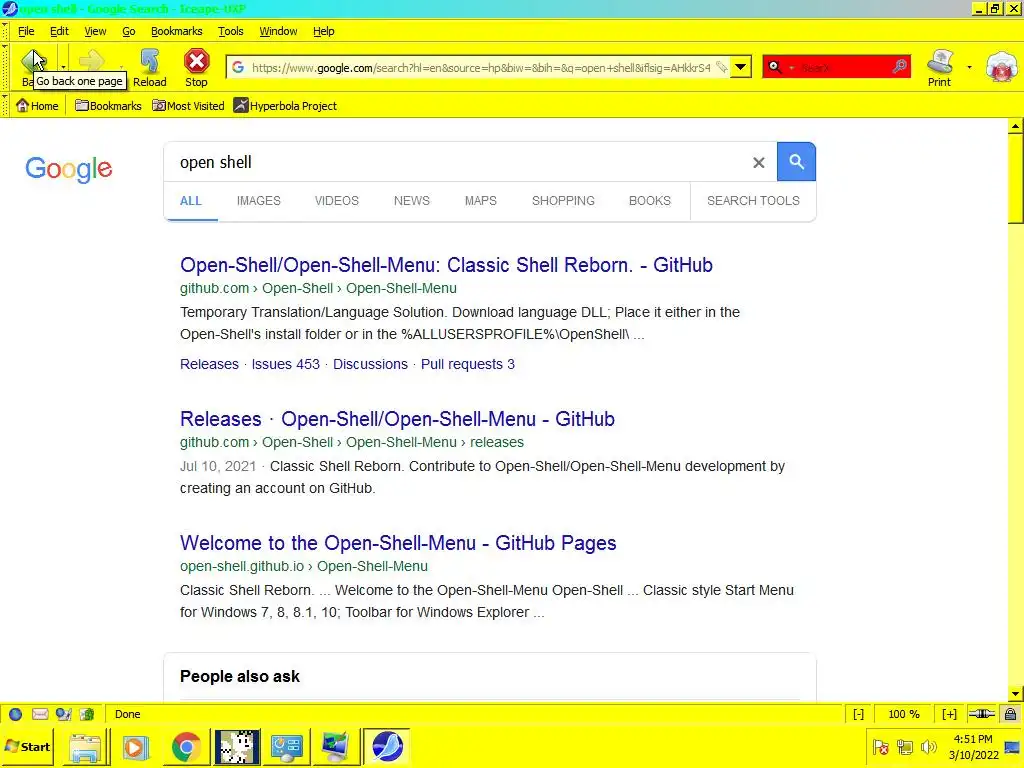Open the Tools menu
This screenshot has height=768, width=1024.
coord(231,31)
